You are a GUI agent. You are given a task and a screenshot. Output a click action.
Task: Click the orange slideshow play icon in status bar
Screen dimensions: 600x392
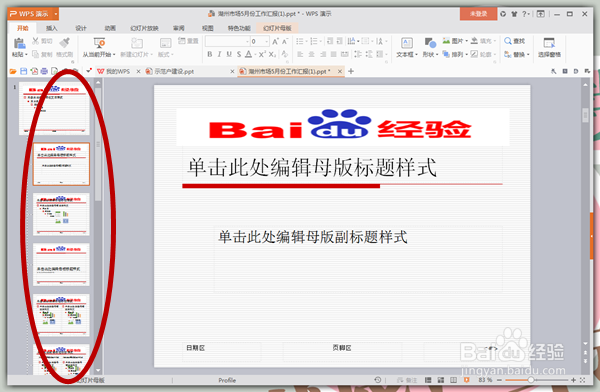(466, 380)
